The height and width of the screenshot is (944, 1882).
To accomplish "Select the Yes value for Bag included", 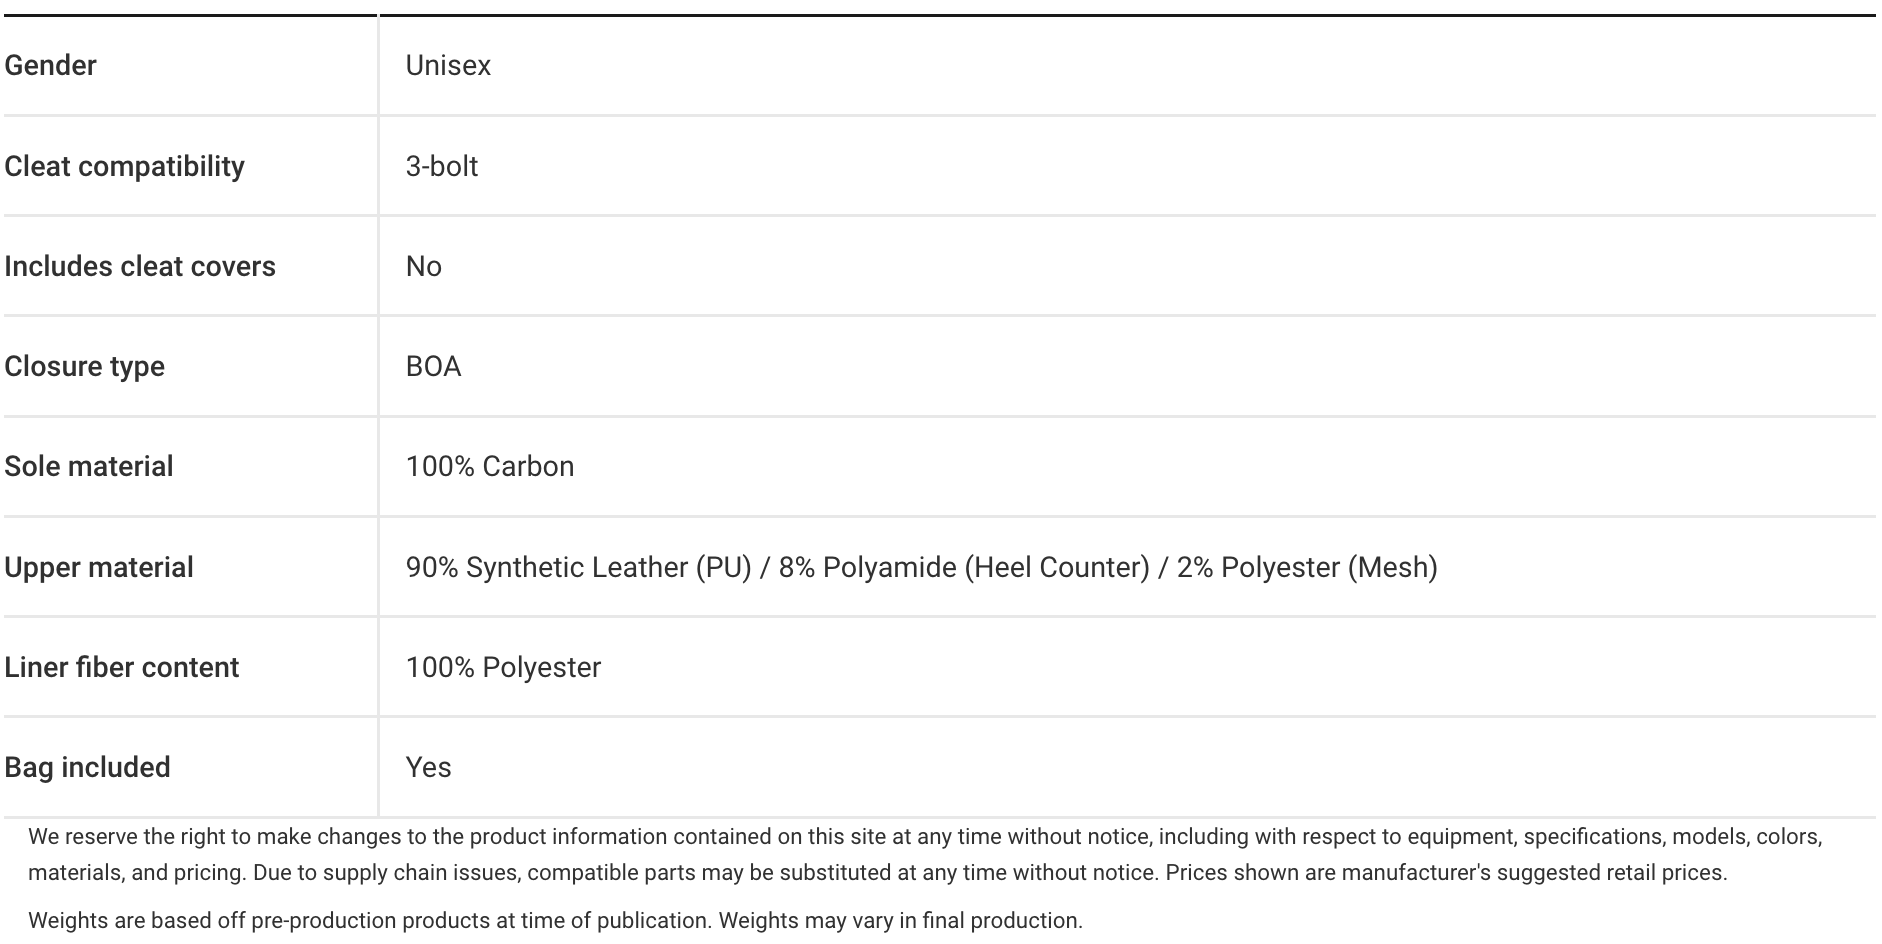I will pyautogui.click(x=428, y=767).
